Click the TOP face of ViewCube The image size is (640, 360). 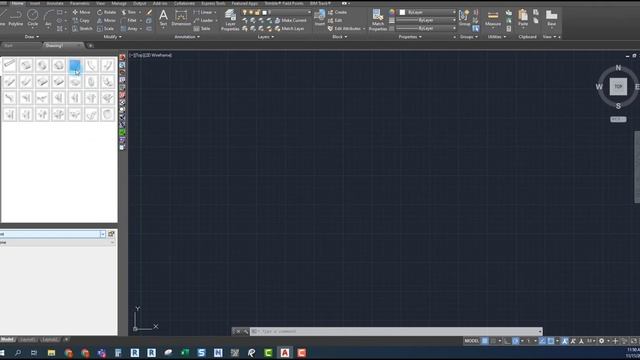618,87
